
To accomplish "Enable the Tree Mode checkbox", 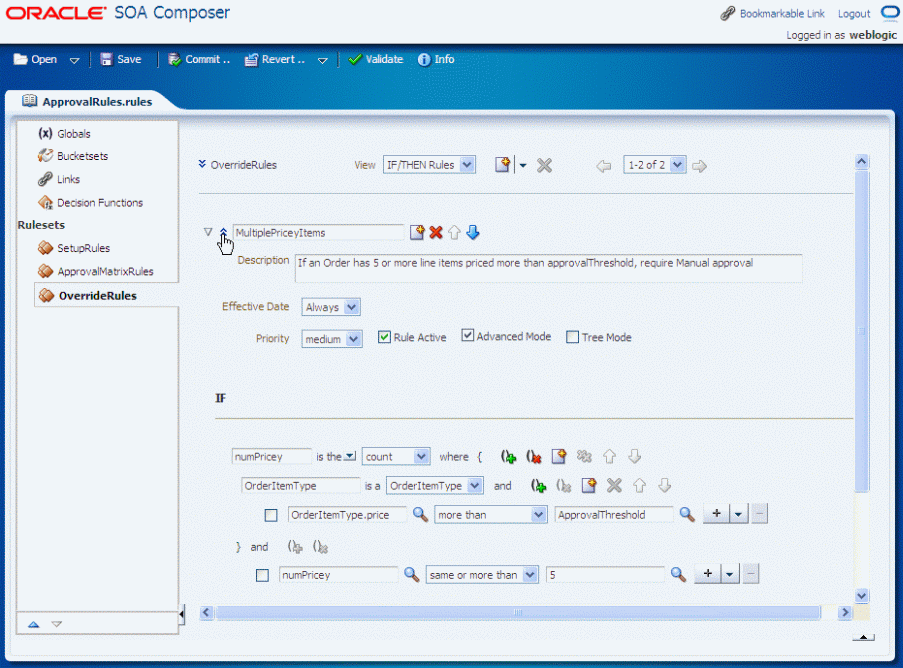I will (572, 337).
